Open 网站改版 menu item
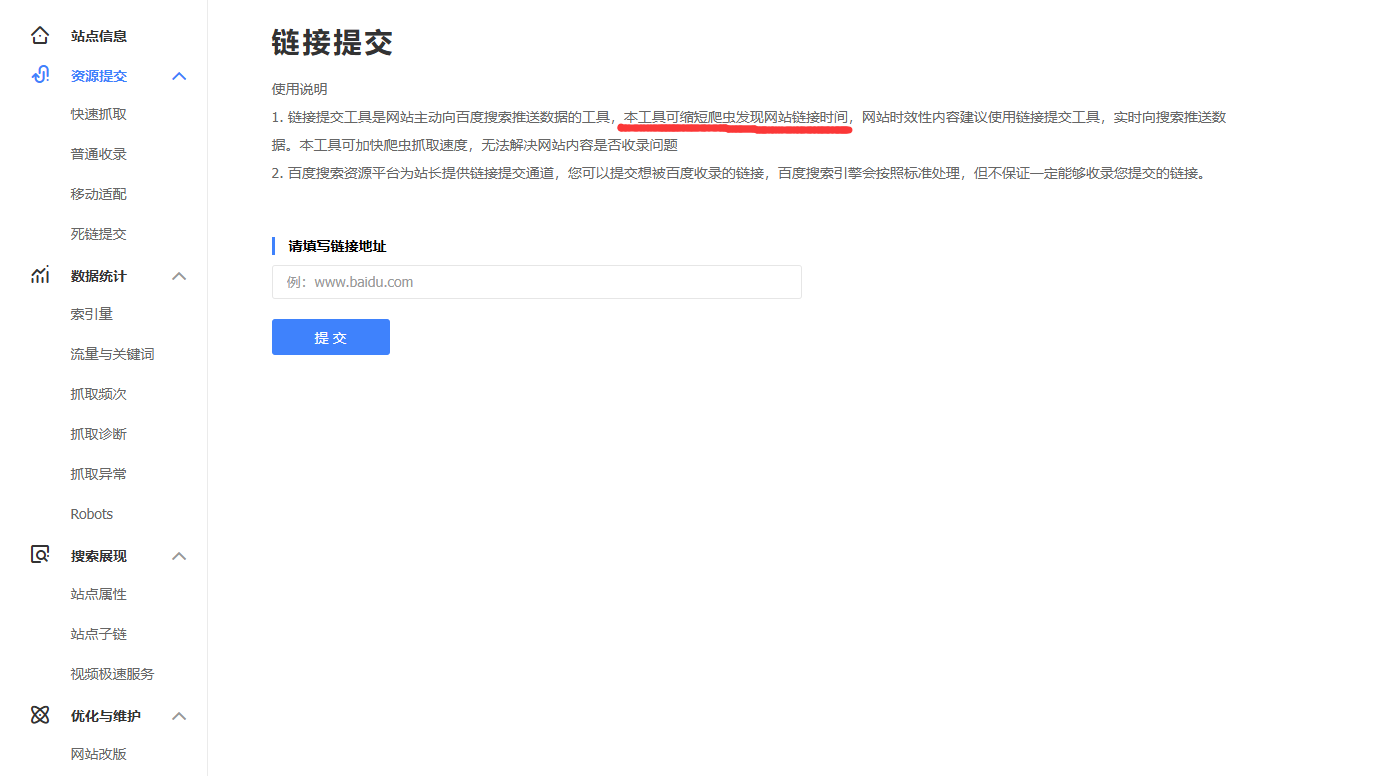The width and height of the screenshot is (1393, 776). coord(99,754)
